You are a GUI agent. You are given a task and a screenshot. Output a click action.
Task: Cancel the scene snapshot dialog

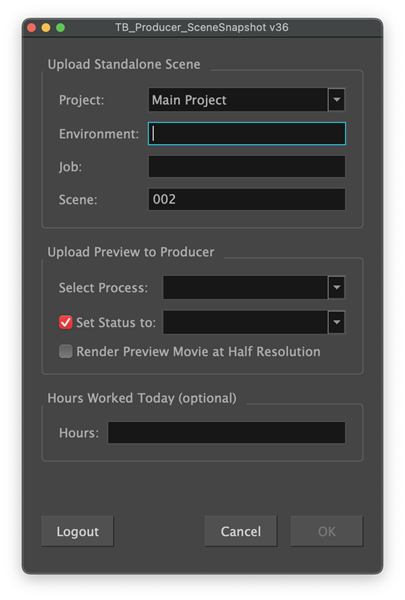coord(241,531)
